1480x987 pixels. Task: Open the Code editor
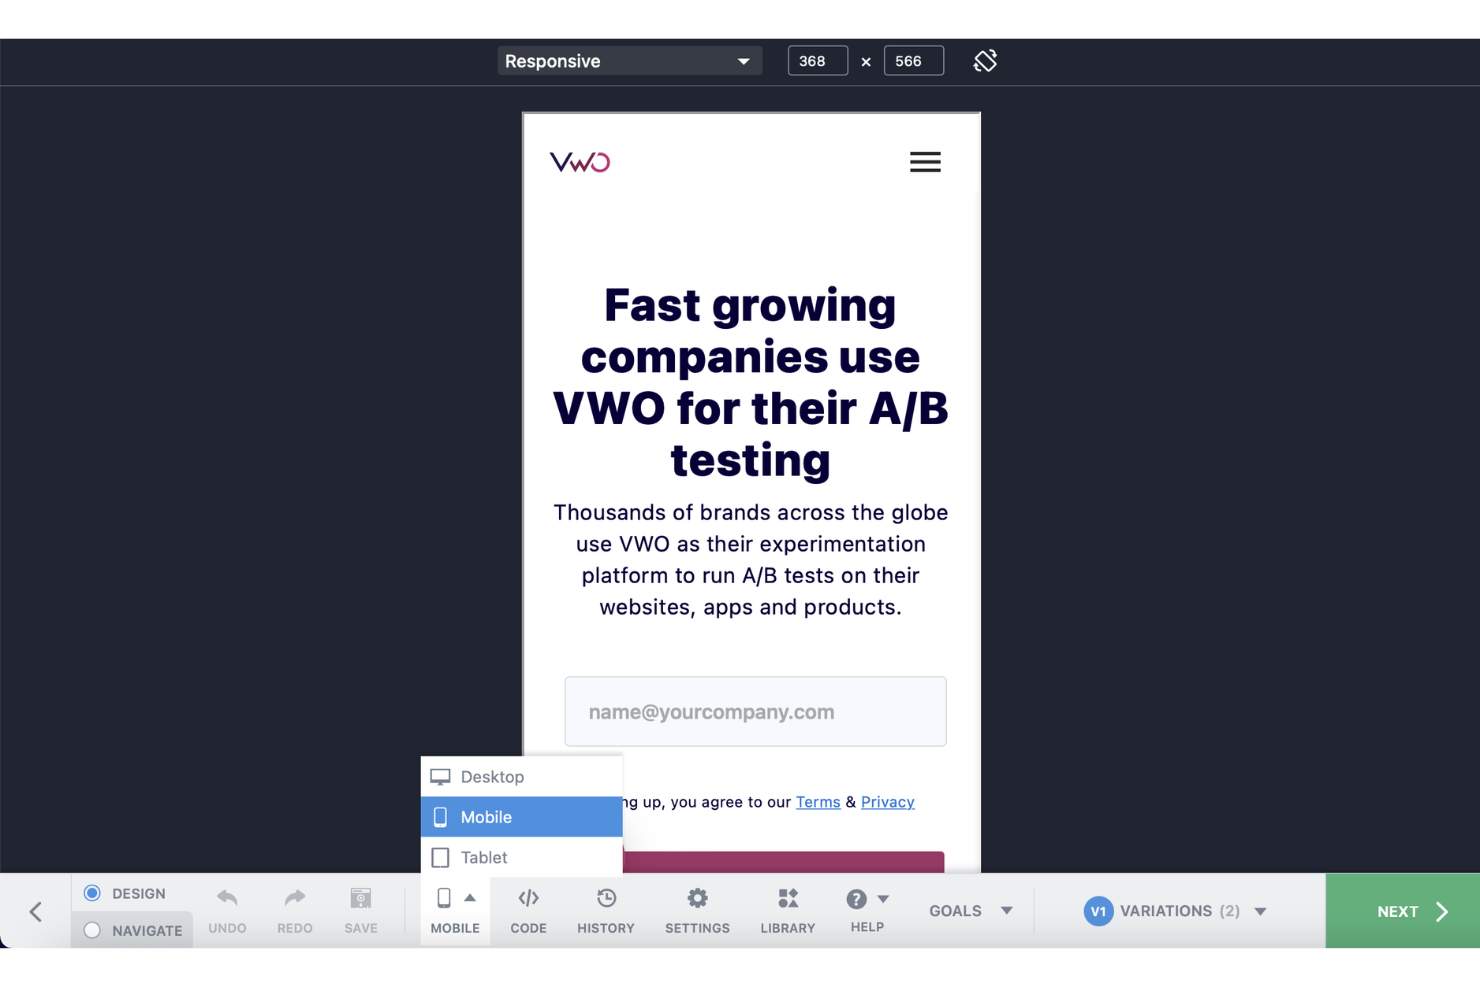coord(529,911)
